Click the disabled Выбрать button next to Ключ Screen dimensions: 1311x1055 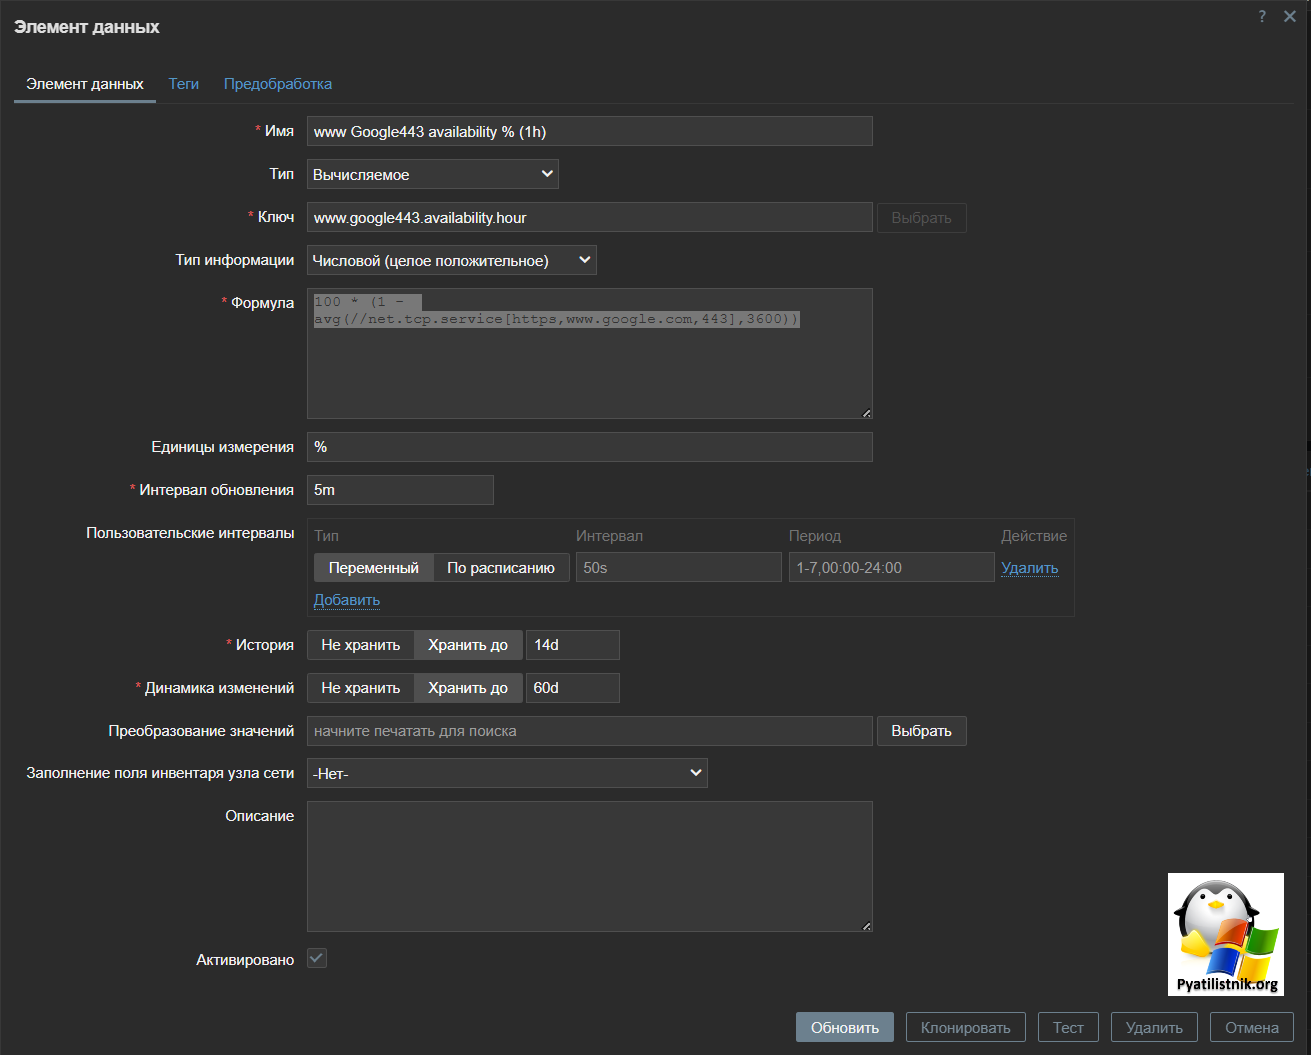click(x=922, y=218)
